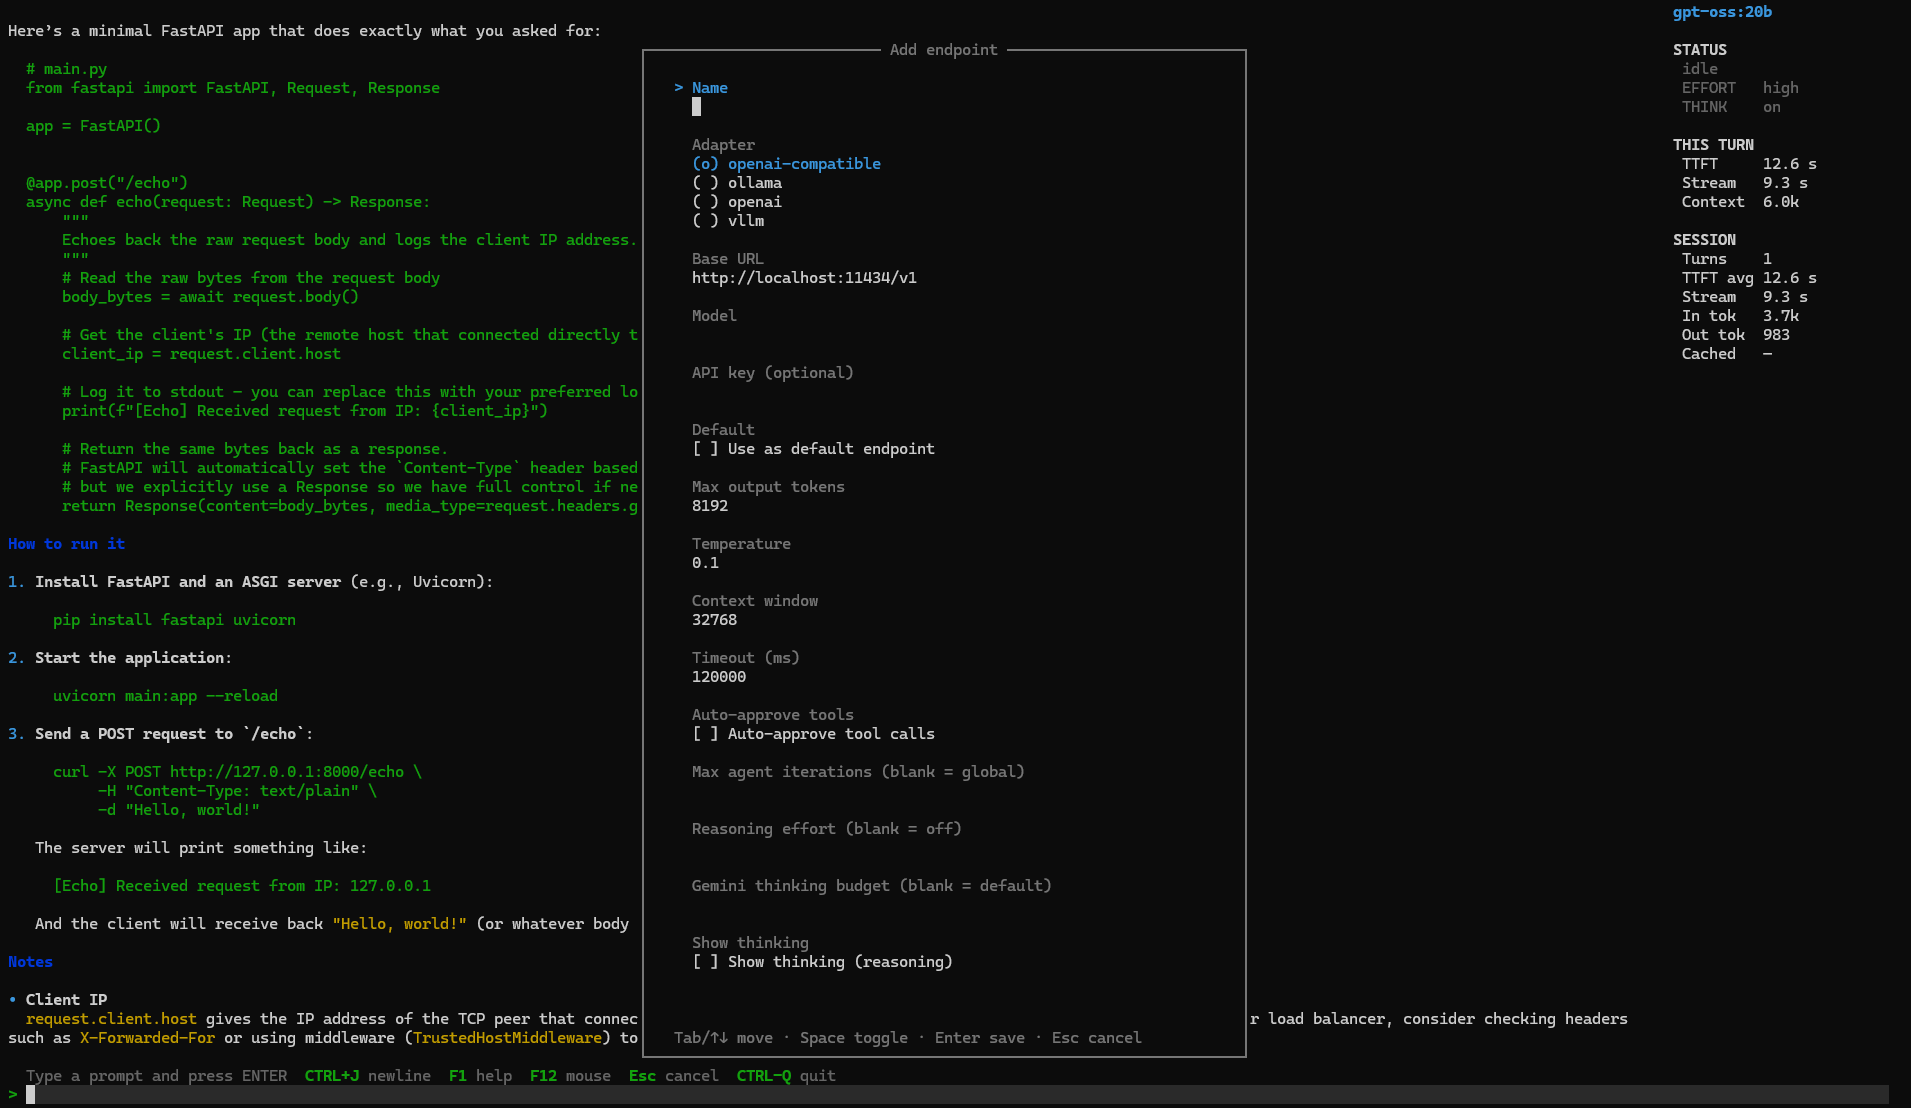Click CTRL-Q quit in bottom bar
This screenshot has width=1911, height=1108.
pyautogui.click(x=786, y=1076)
